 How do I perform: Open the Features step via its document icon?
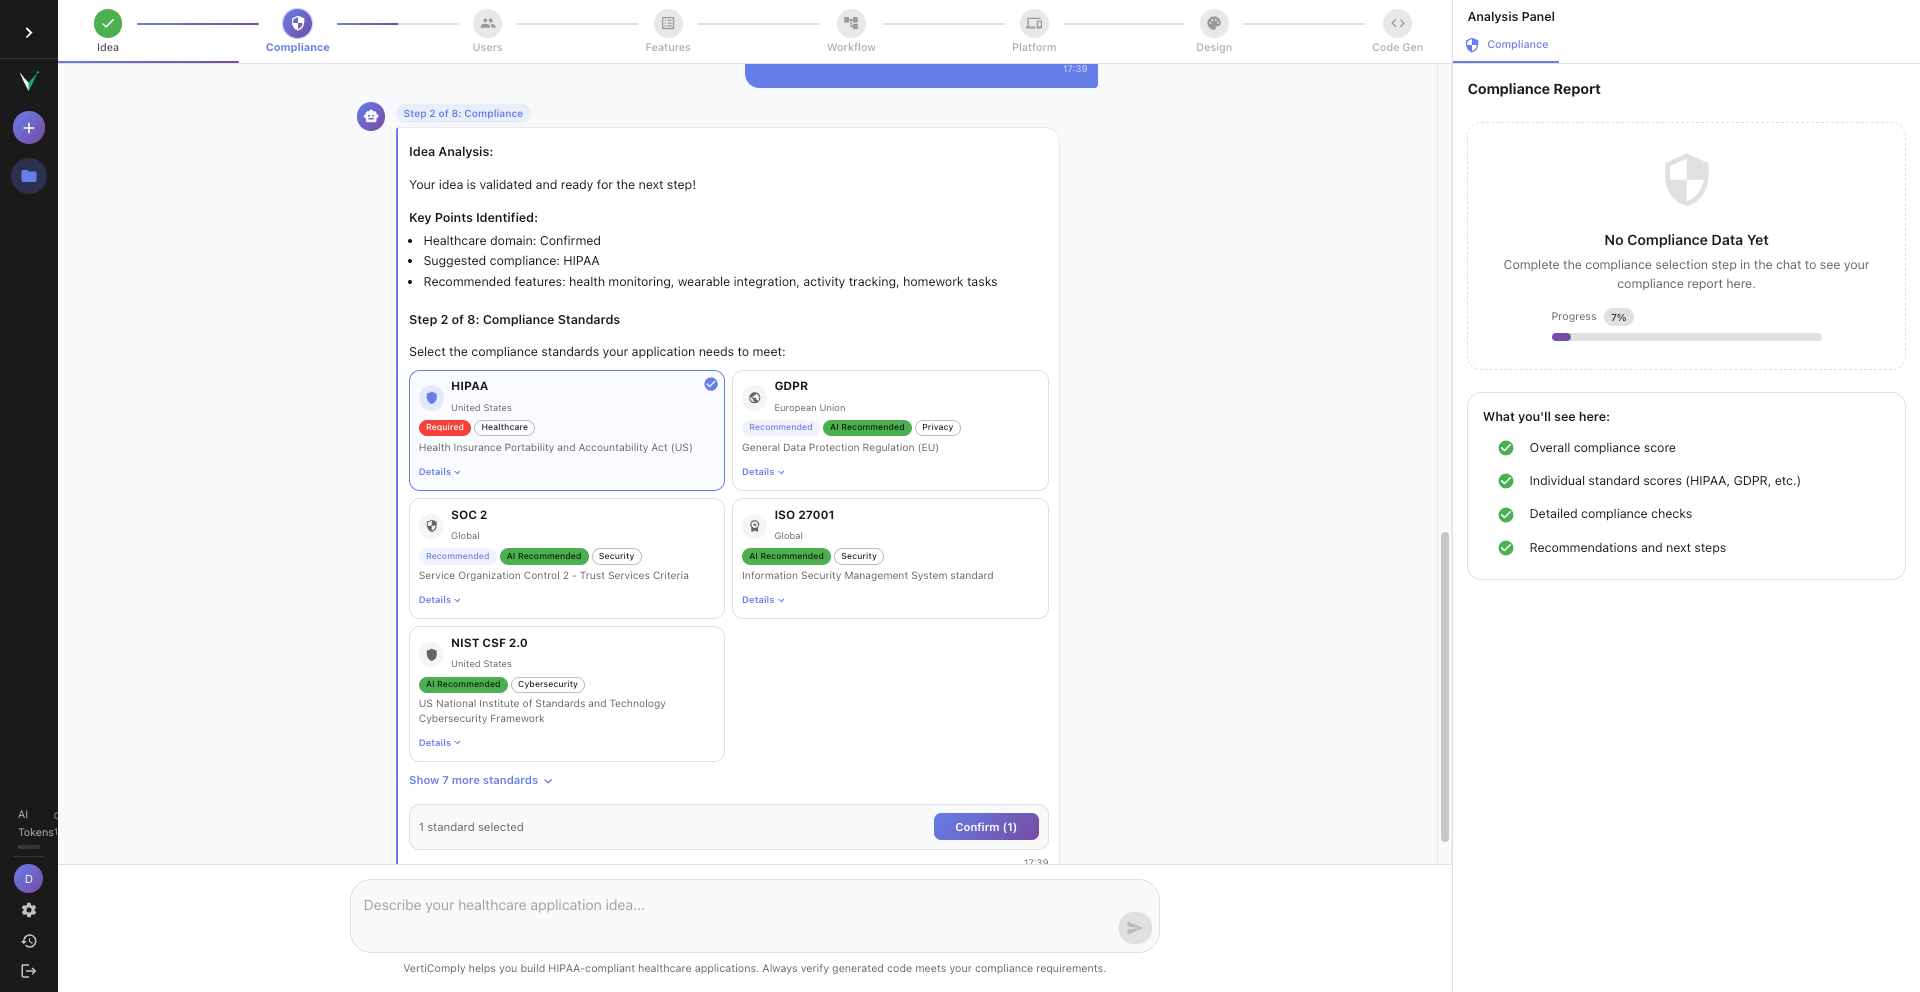point(667,22)
